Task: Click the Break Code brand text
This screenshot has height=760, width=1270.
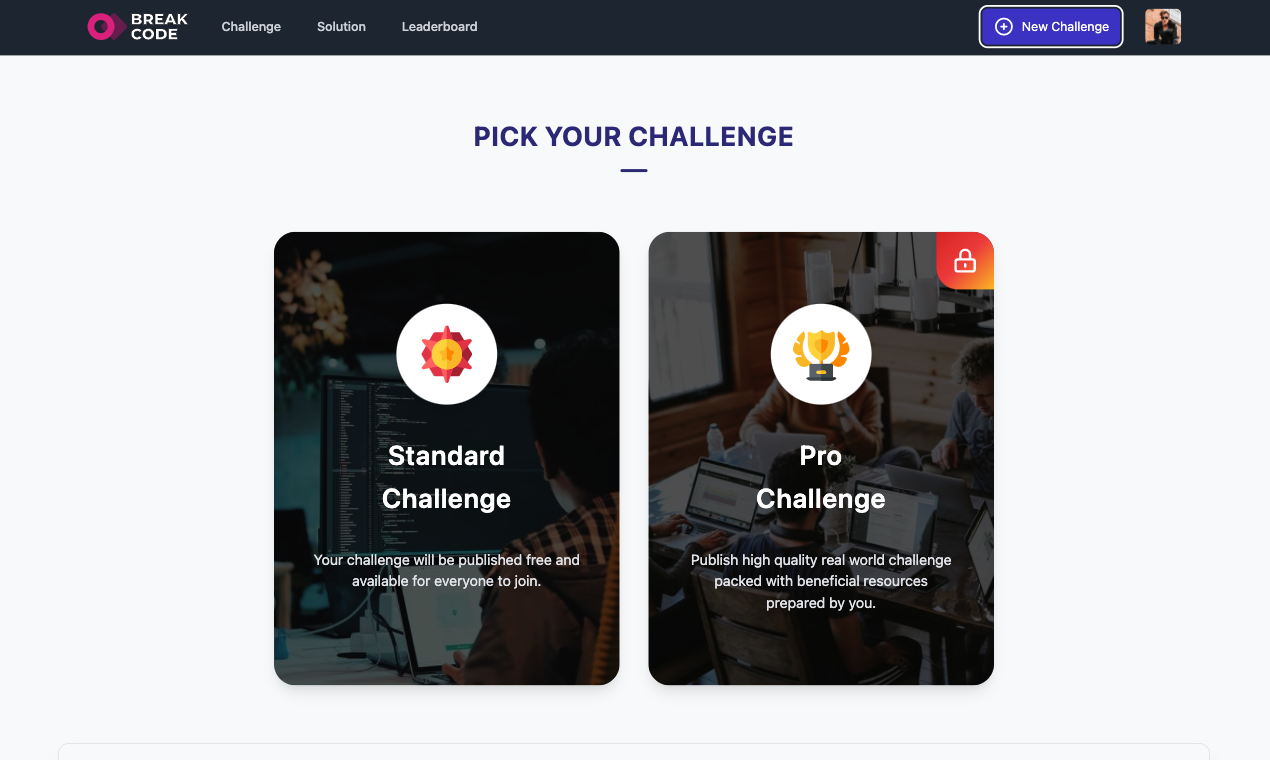Action: click(x=159, y=27)
